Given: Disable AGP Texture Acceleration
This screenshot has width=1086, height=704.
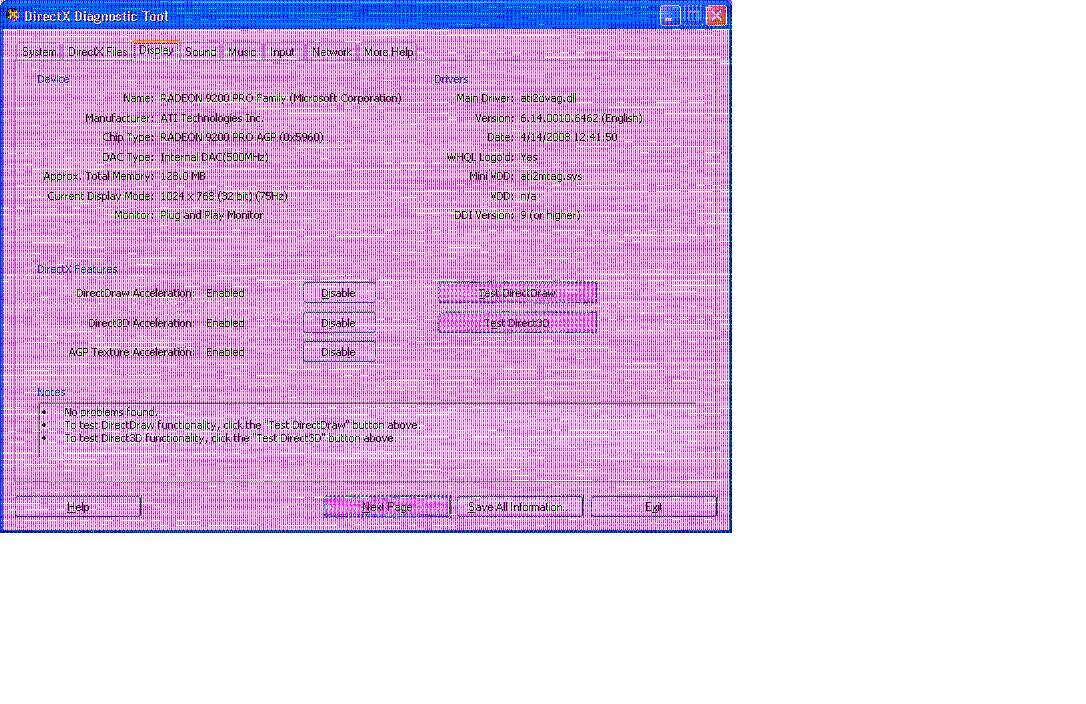Looking at the screenshot, I should [339, 352].
